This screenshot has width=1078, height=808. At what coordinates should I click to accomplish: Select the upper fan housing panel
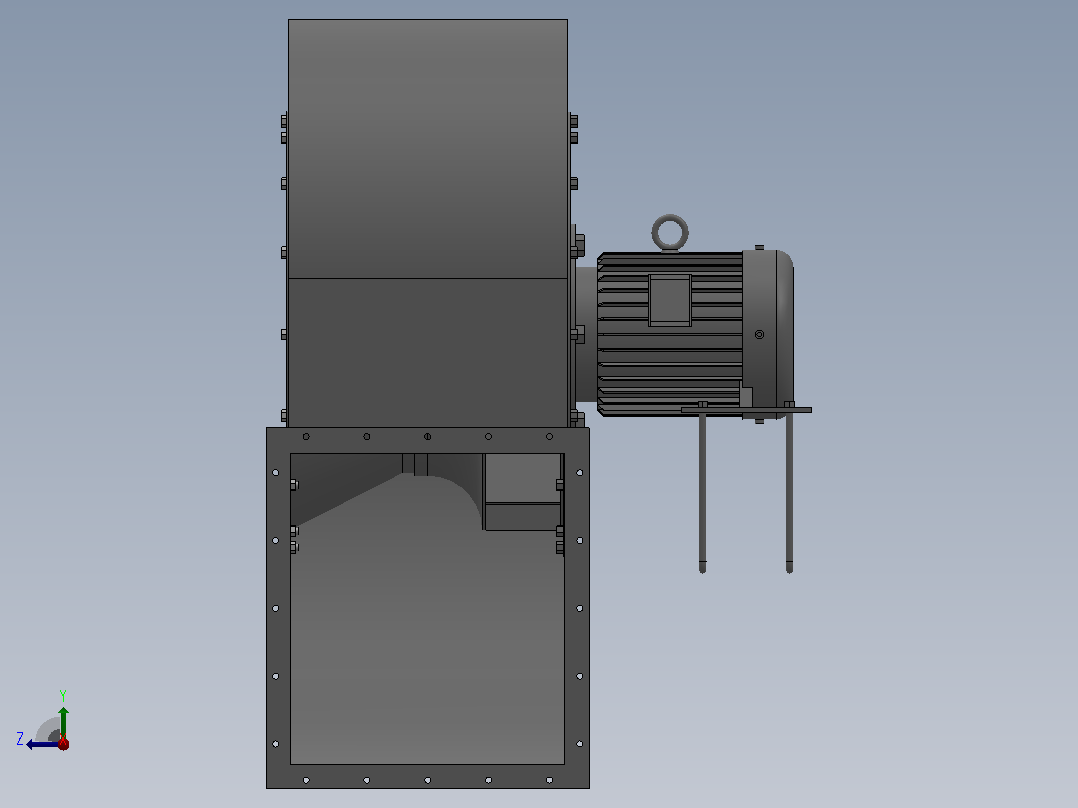(x=428, y=149)
